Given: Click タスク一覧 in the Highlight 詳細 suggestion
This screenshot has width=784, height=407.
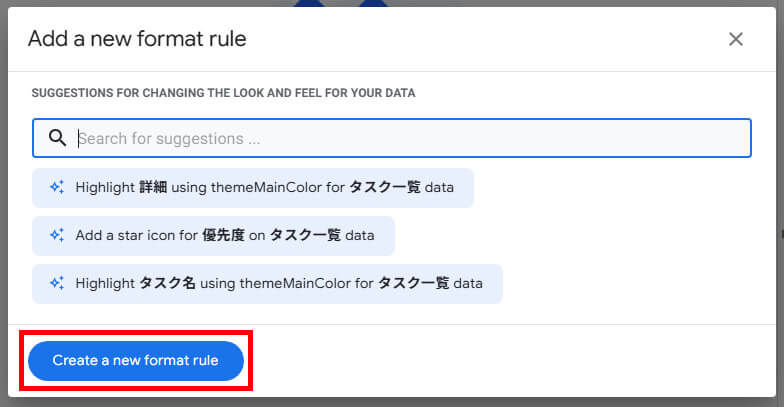Looking at the screenshot, I should tap(384, 187).
